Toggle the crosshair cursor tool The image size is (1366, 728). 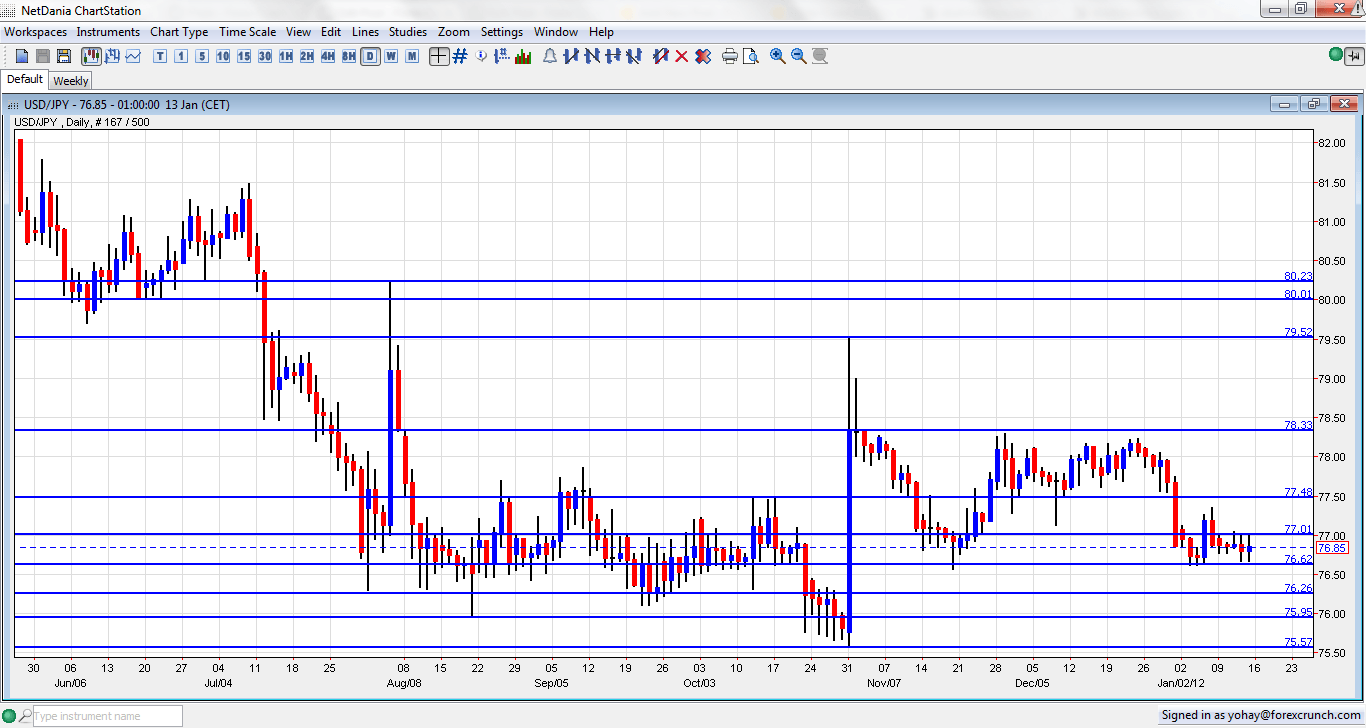click(x=439, y=56)
